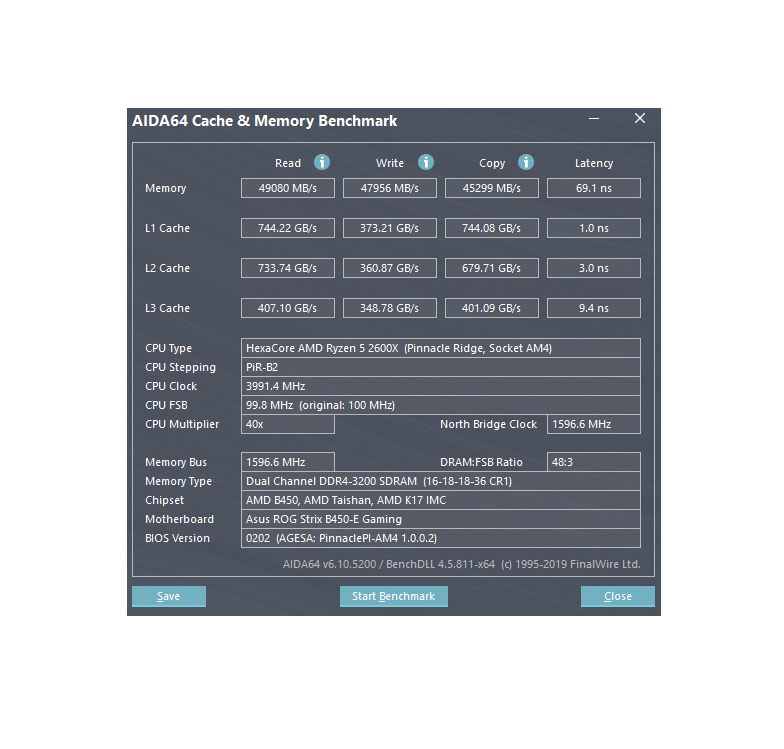The image size is (784, 749).
Task: Click the Read column info icon
Action: pos(322,162)
